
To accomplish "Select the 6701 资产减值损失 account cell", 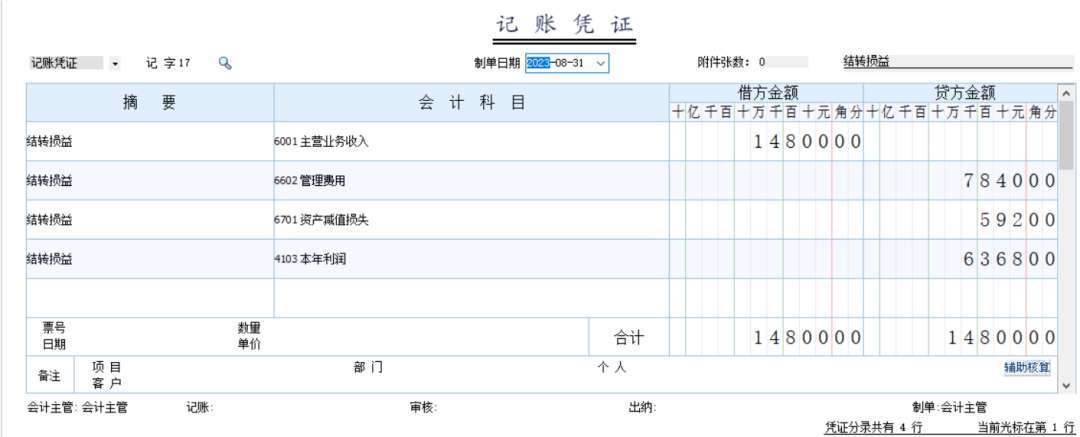I will click(x=471, y=220).
